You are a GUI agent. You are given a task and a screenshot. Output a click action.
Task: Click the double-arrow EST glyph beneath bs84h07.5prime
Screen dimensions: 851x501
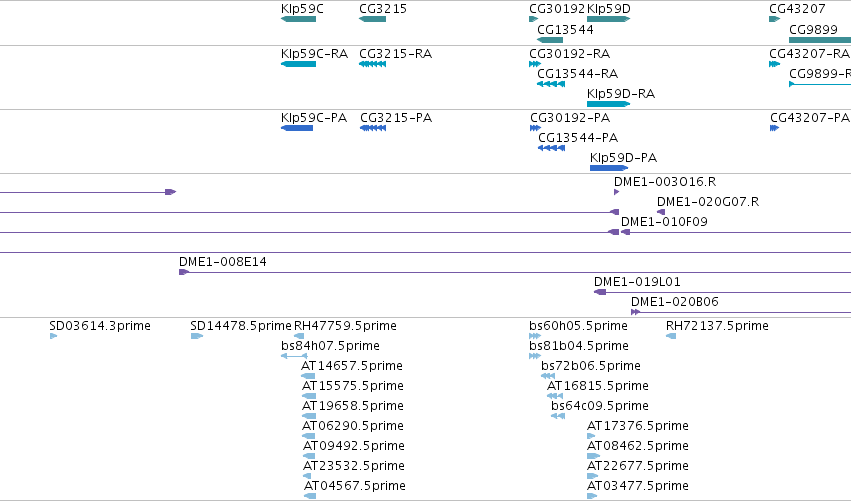pos(294,356)
